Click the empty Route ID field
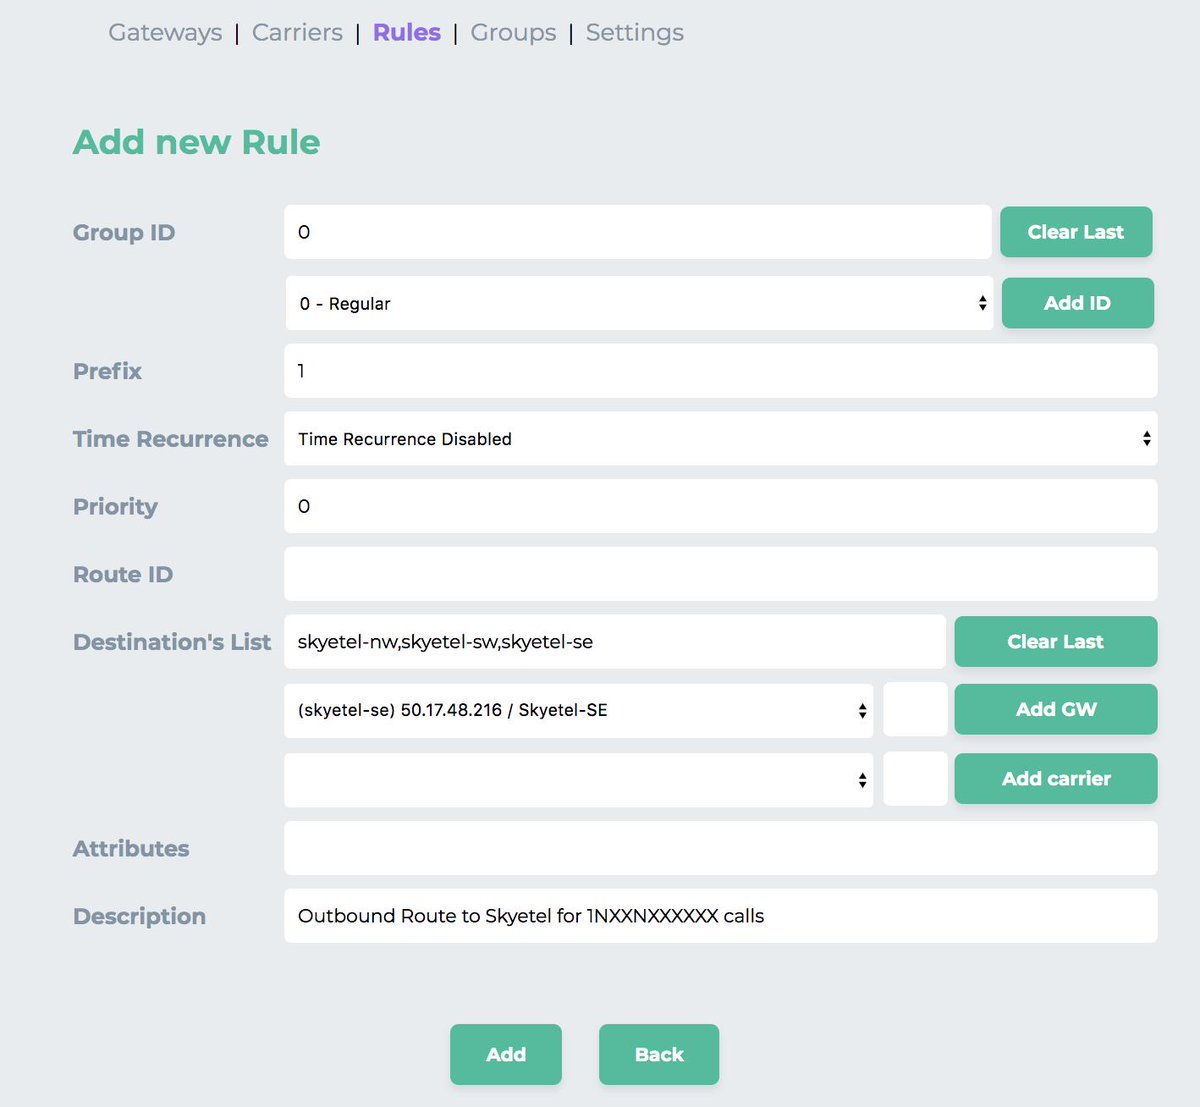 pos(720,574)
